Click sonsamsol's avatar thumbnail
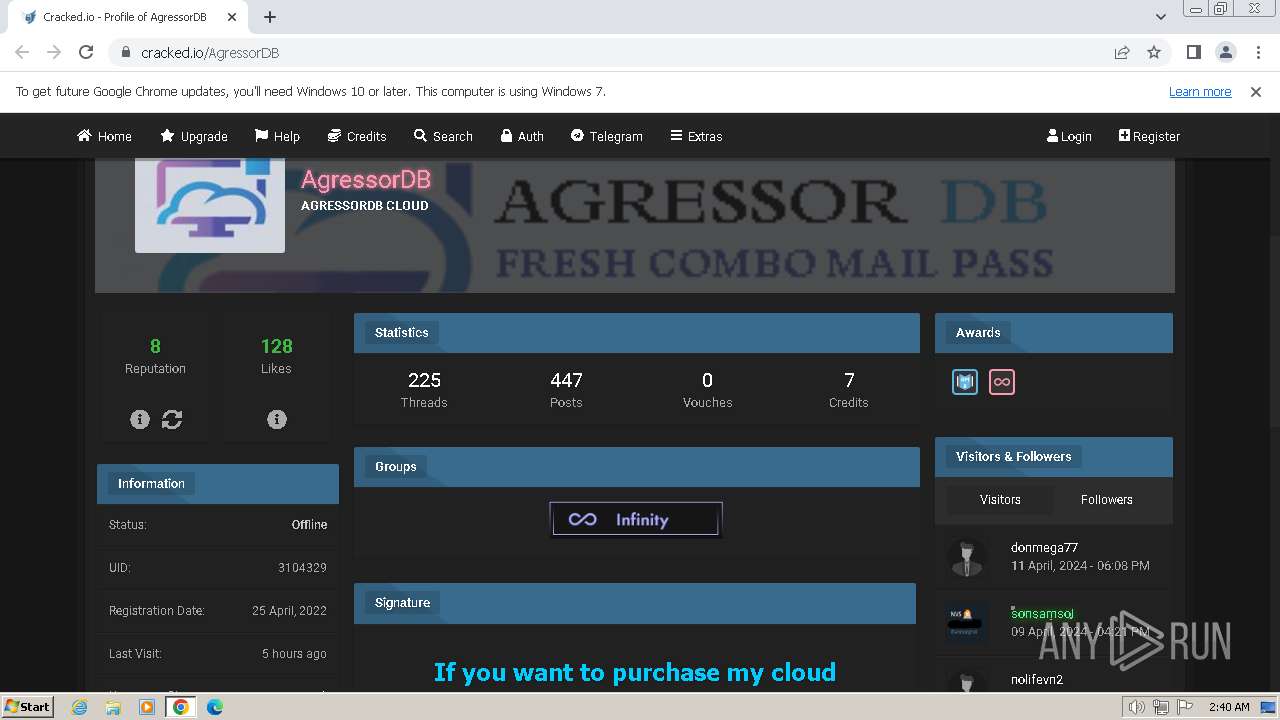This screenshot has width=1280, height=720. (967, 623)
